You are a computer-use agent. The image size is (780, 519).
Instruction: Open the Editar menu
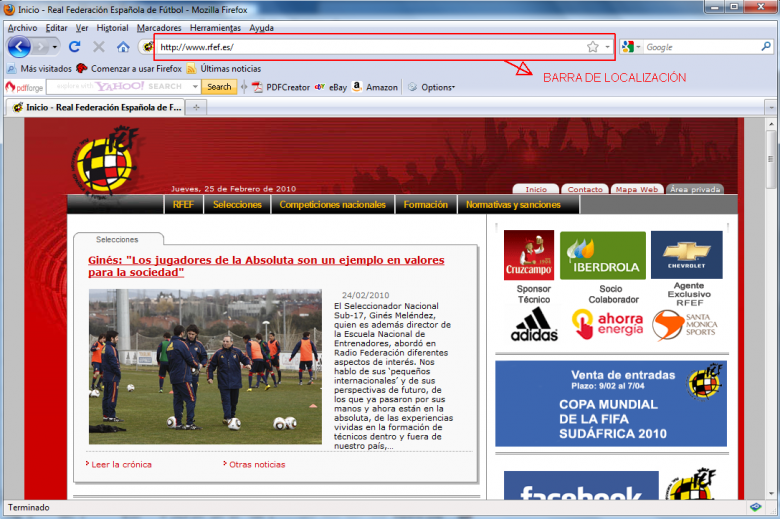pos(56,28)
